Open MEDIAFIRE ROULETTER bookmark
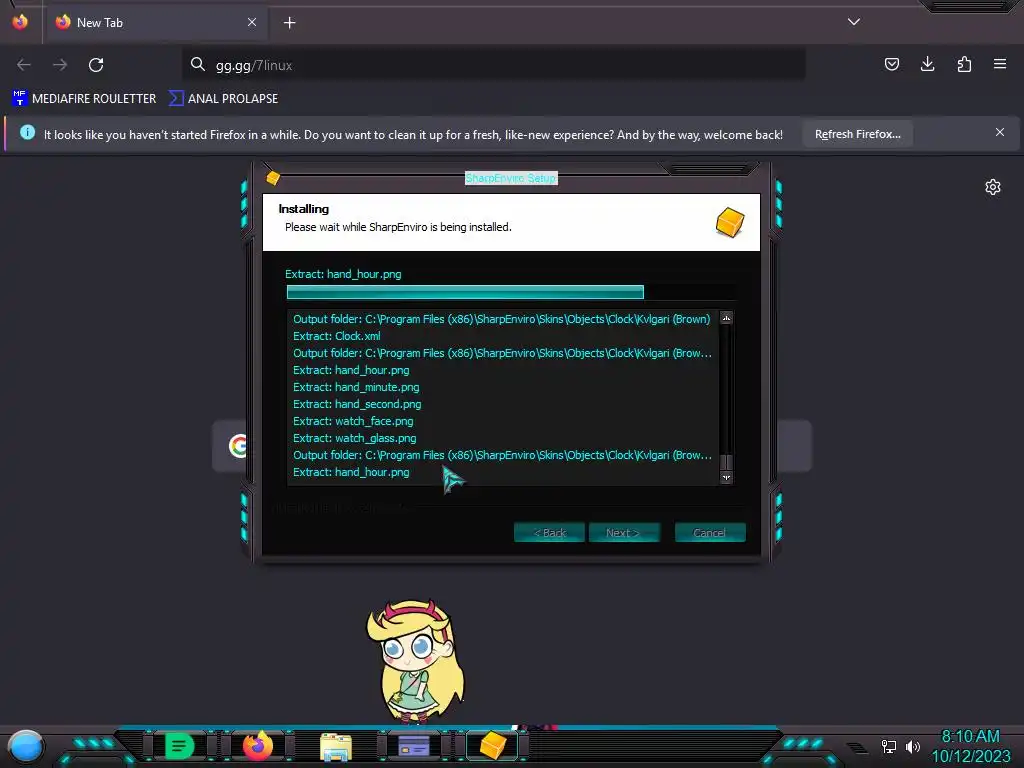This screenshot has width=1024, height=768. tap(84, 99)
